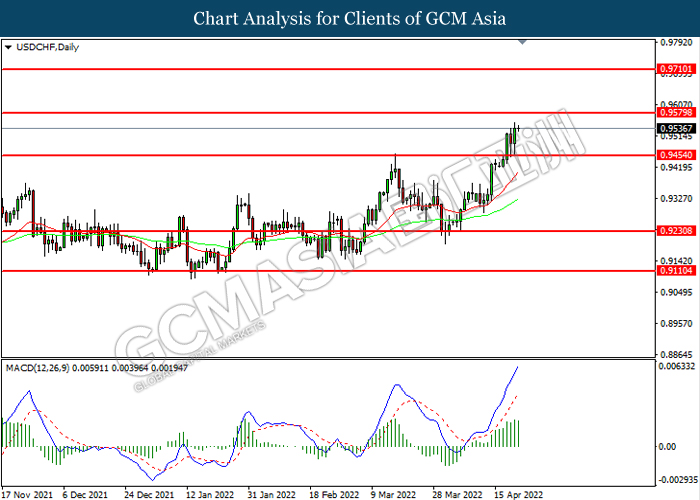Image resolution: width=700 pixels, height=500 pixels.
Task: Click the 0.94195 price axis value
Action: 676,167
